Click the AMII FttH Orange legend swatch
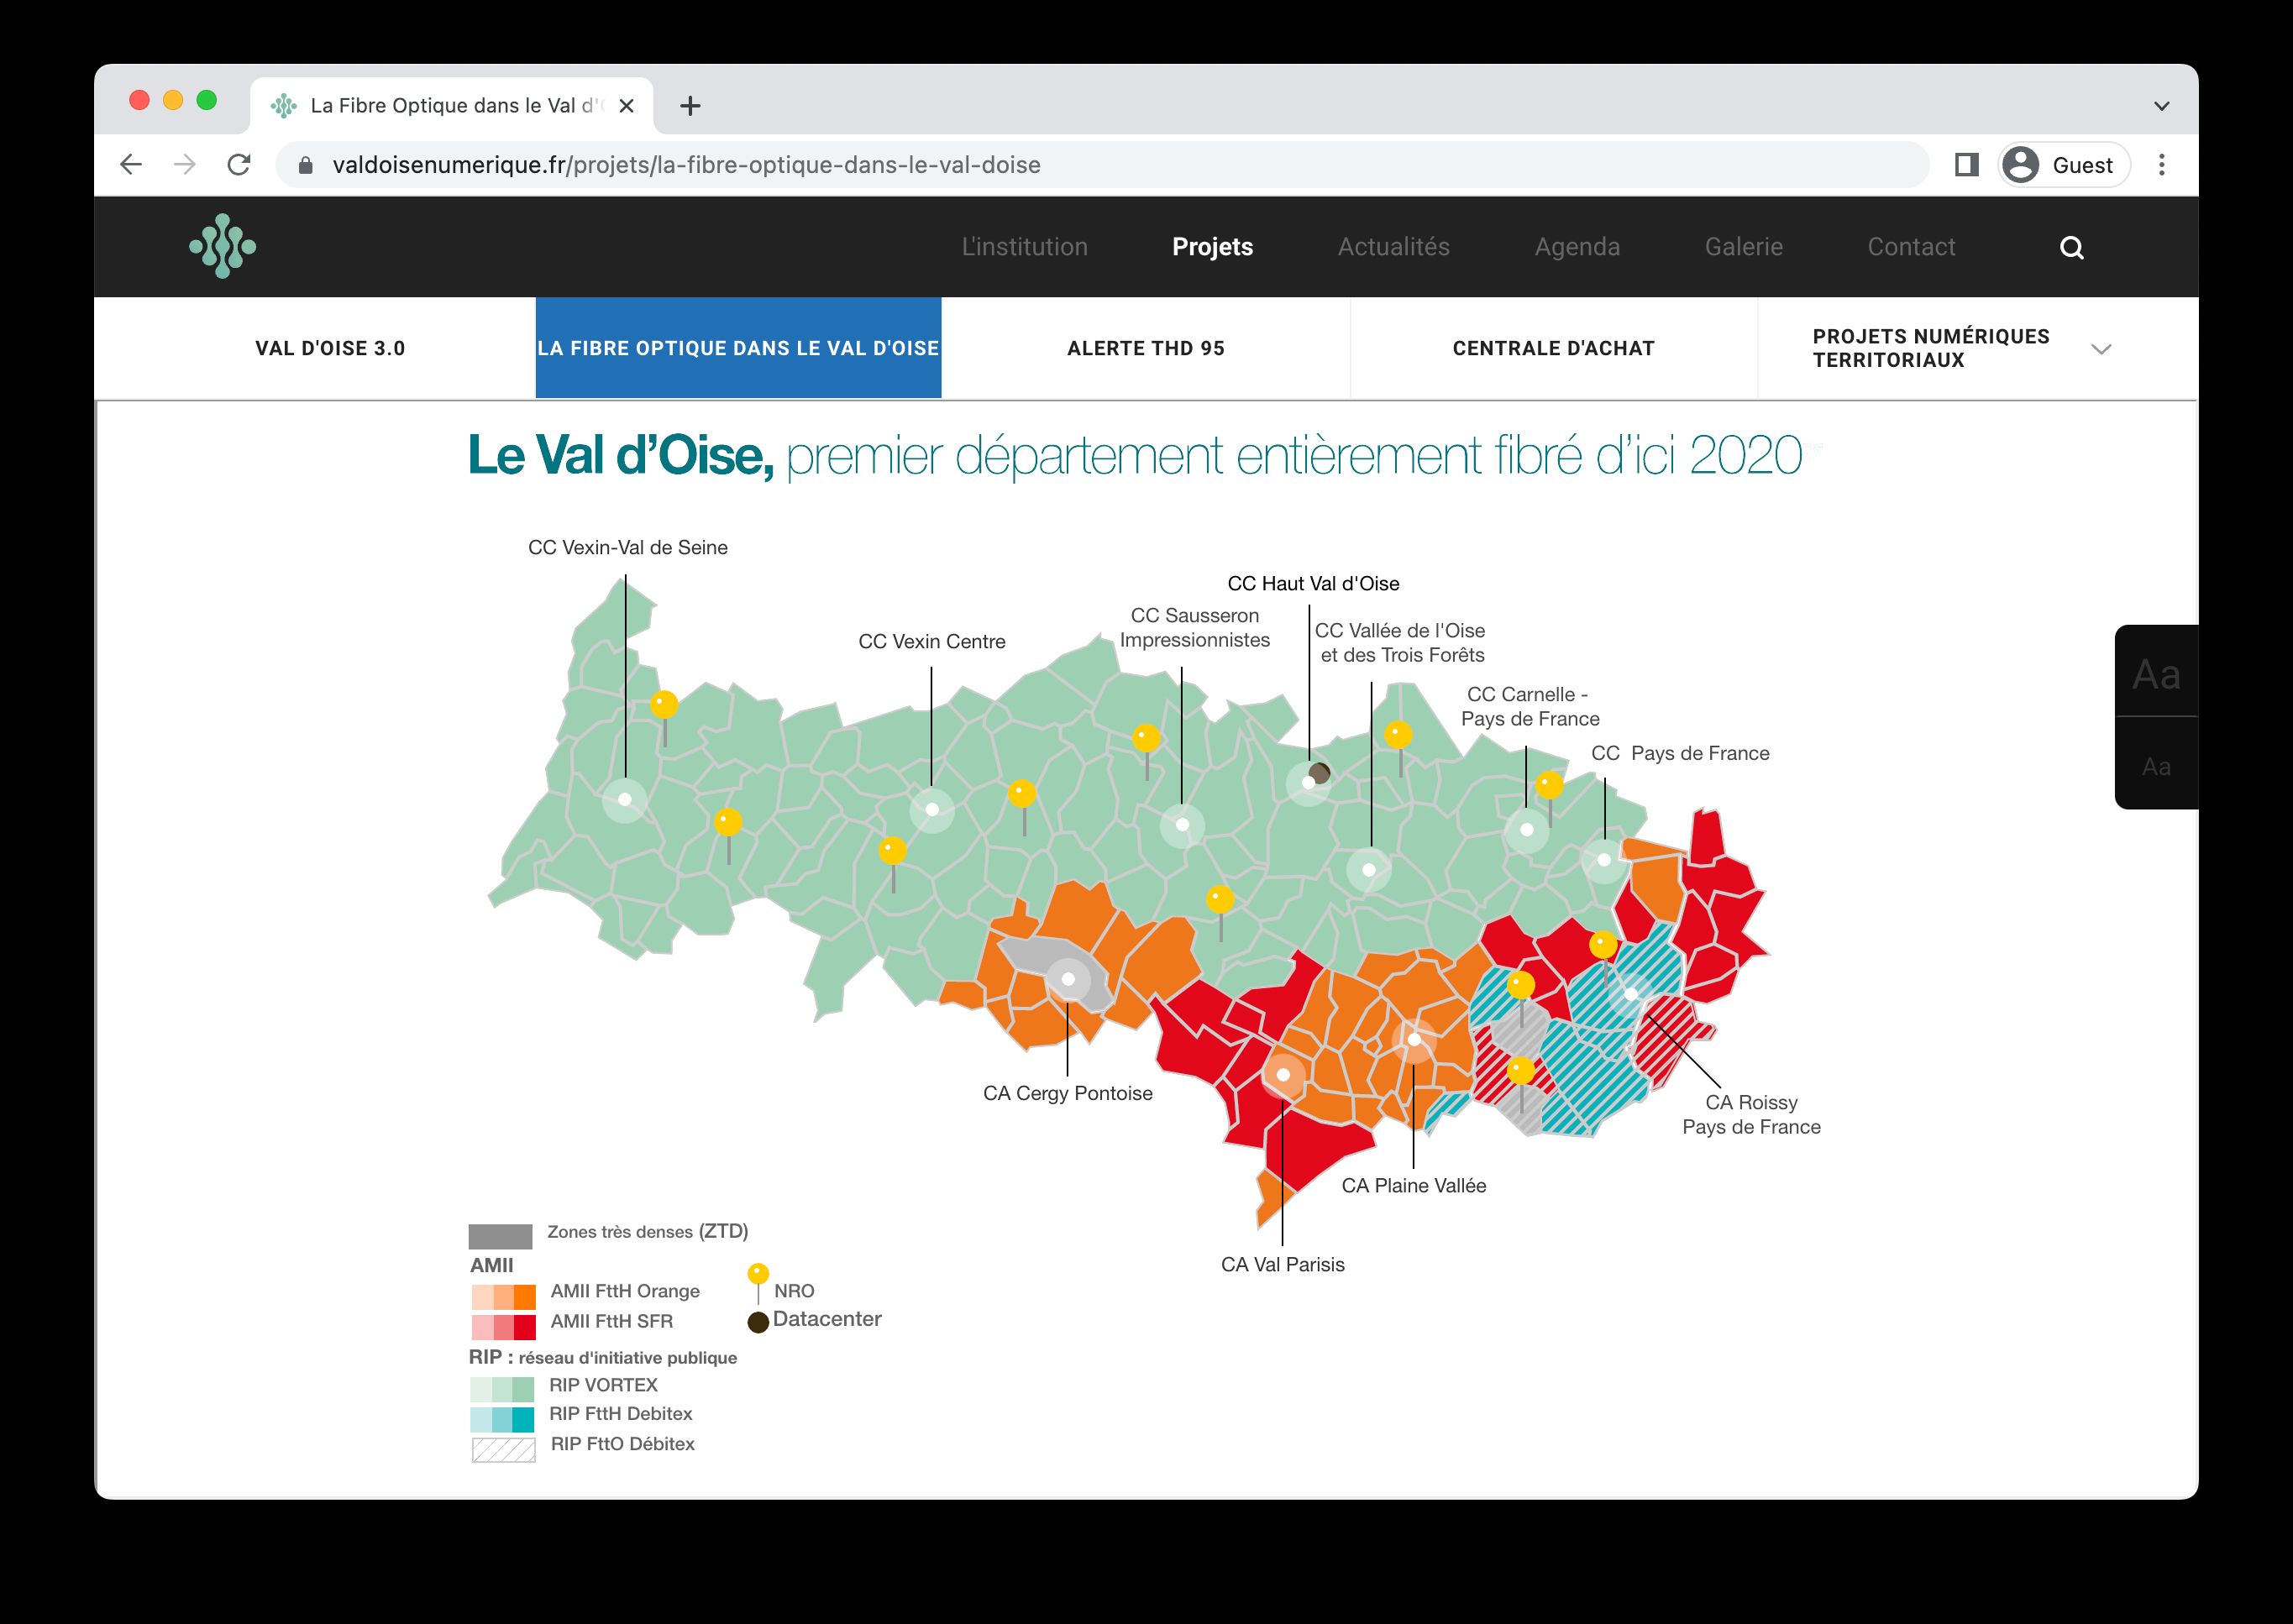2293x1624 pixels. [503, 1297]
